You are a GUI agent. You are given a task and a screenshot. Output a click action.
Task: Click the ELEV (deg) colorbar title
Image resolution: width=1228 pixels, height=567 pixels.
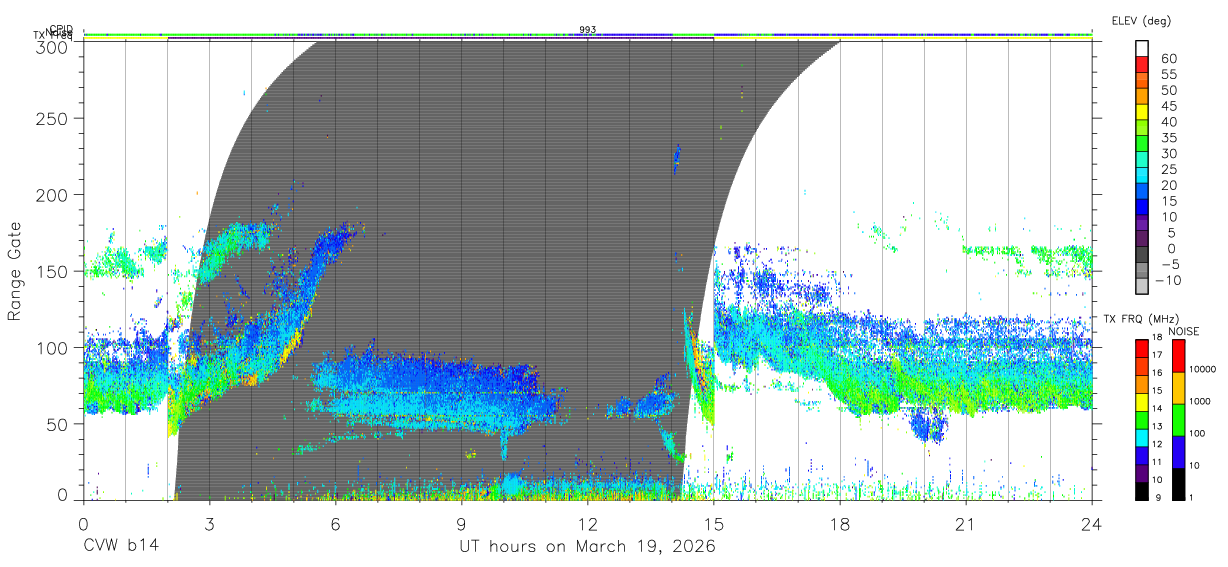click(1140, 21)
